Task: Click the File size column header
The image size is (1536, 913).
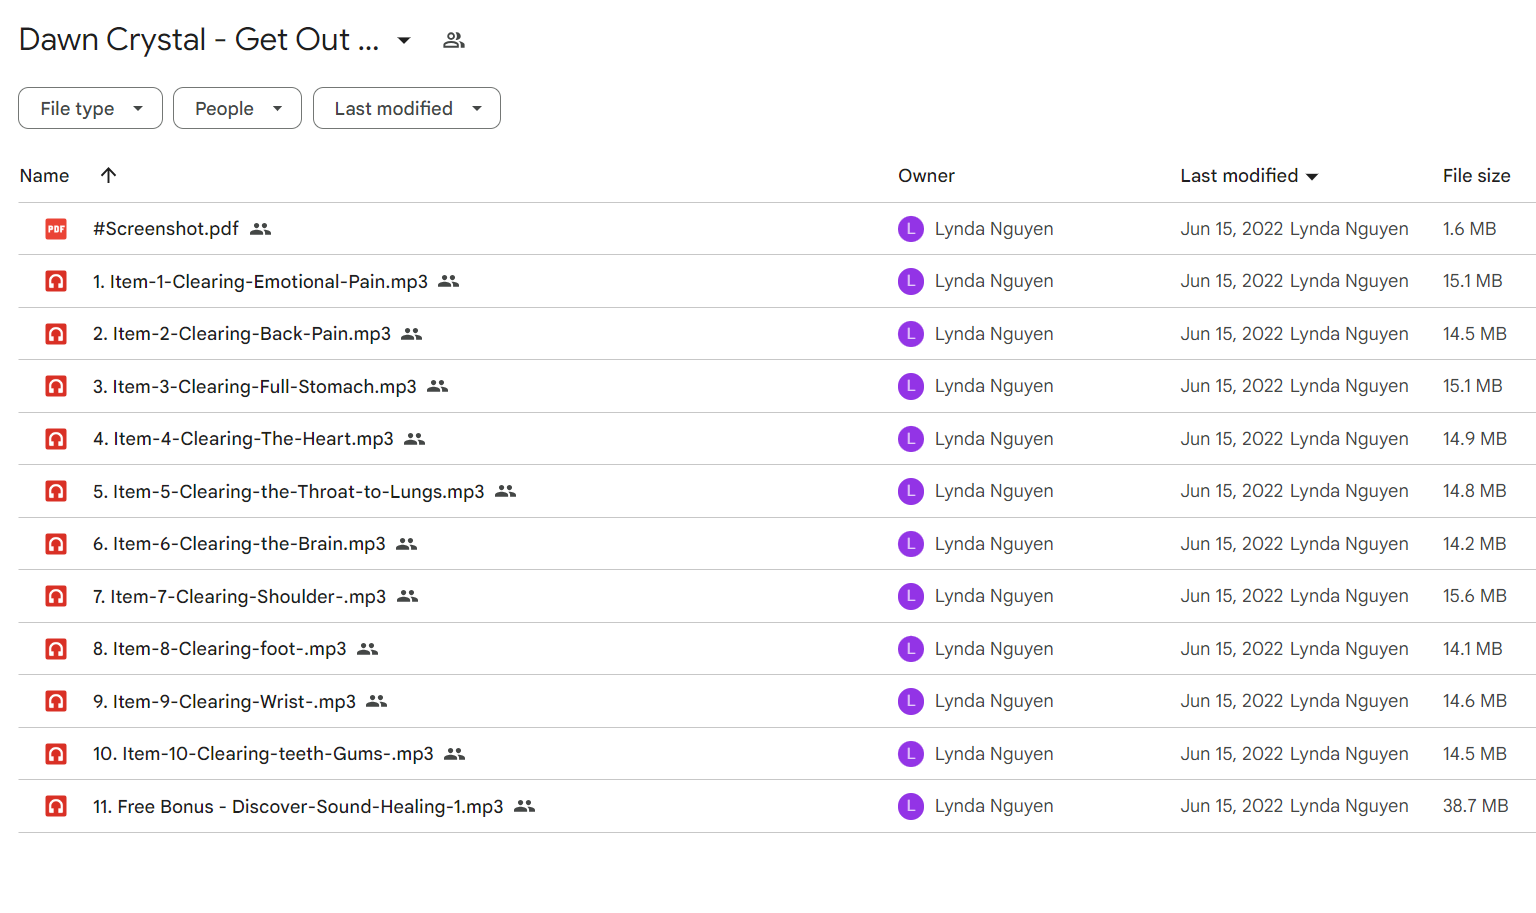Action: click(1476, 176)
